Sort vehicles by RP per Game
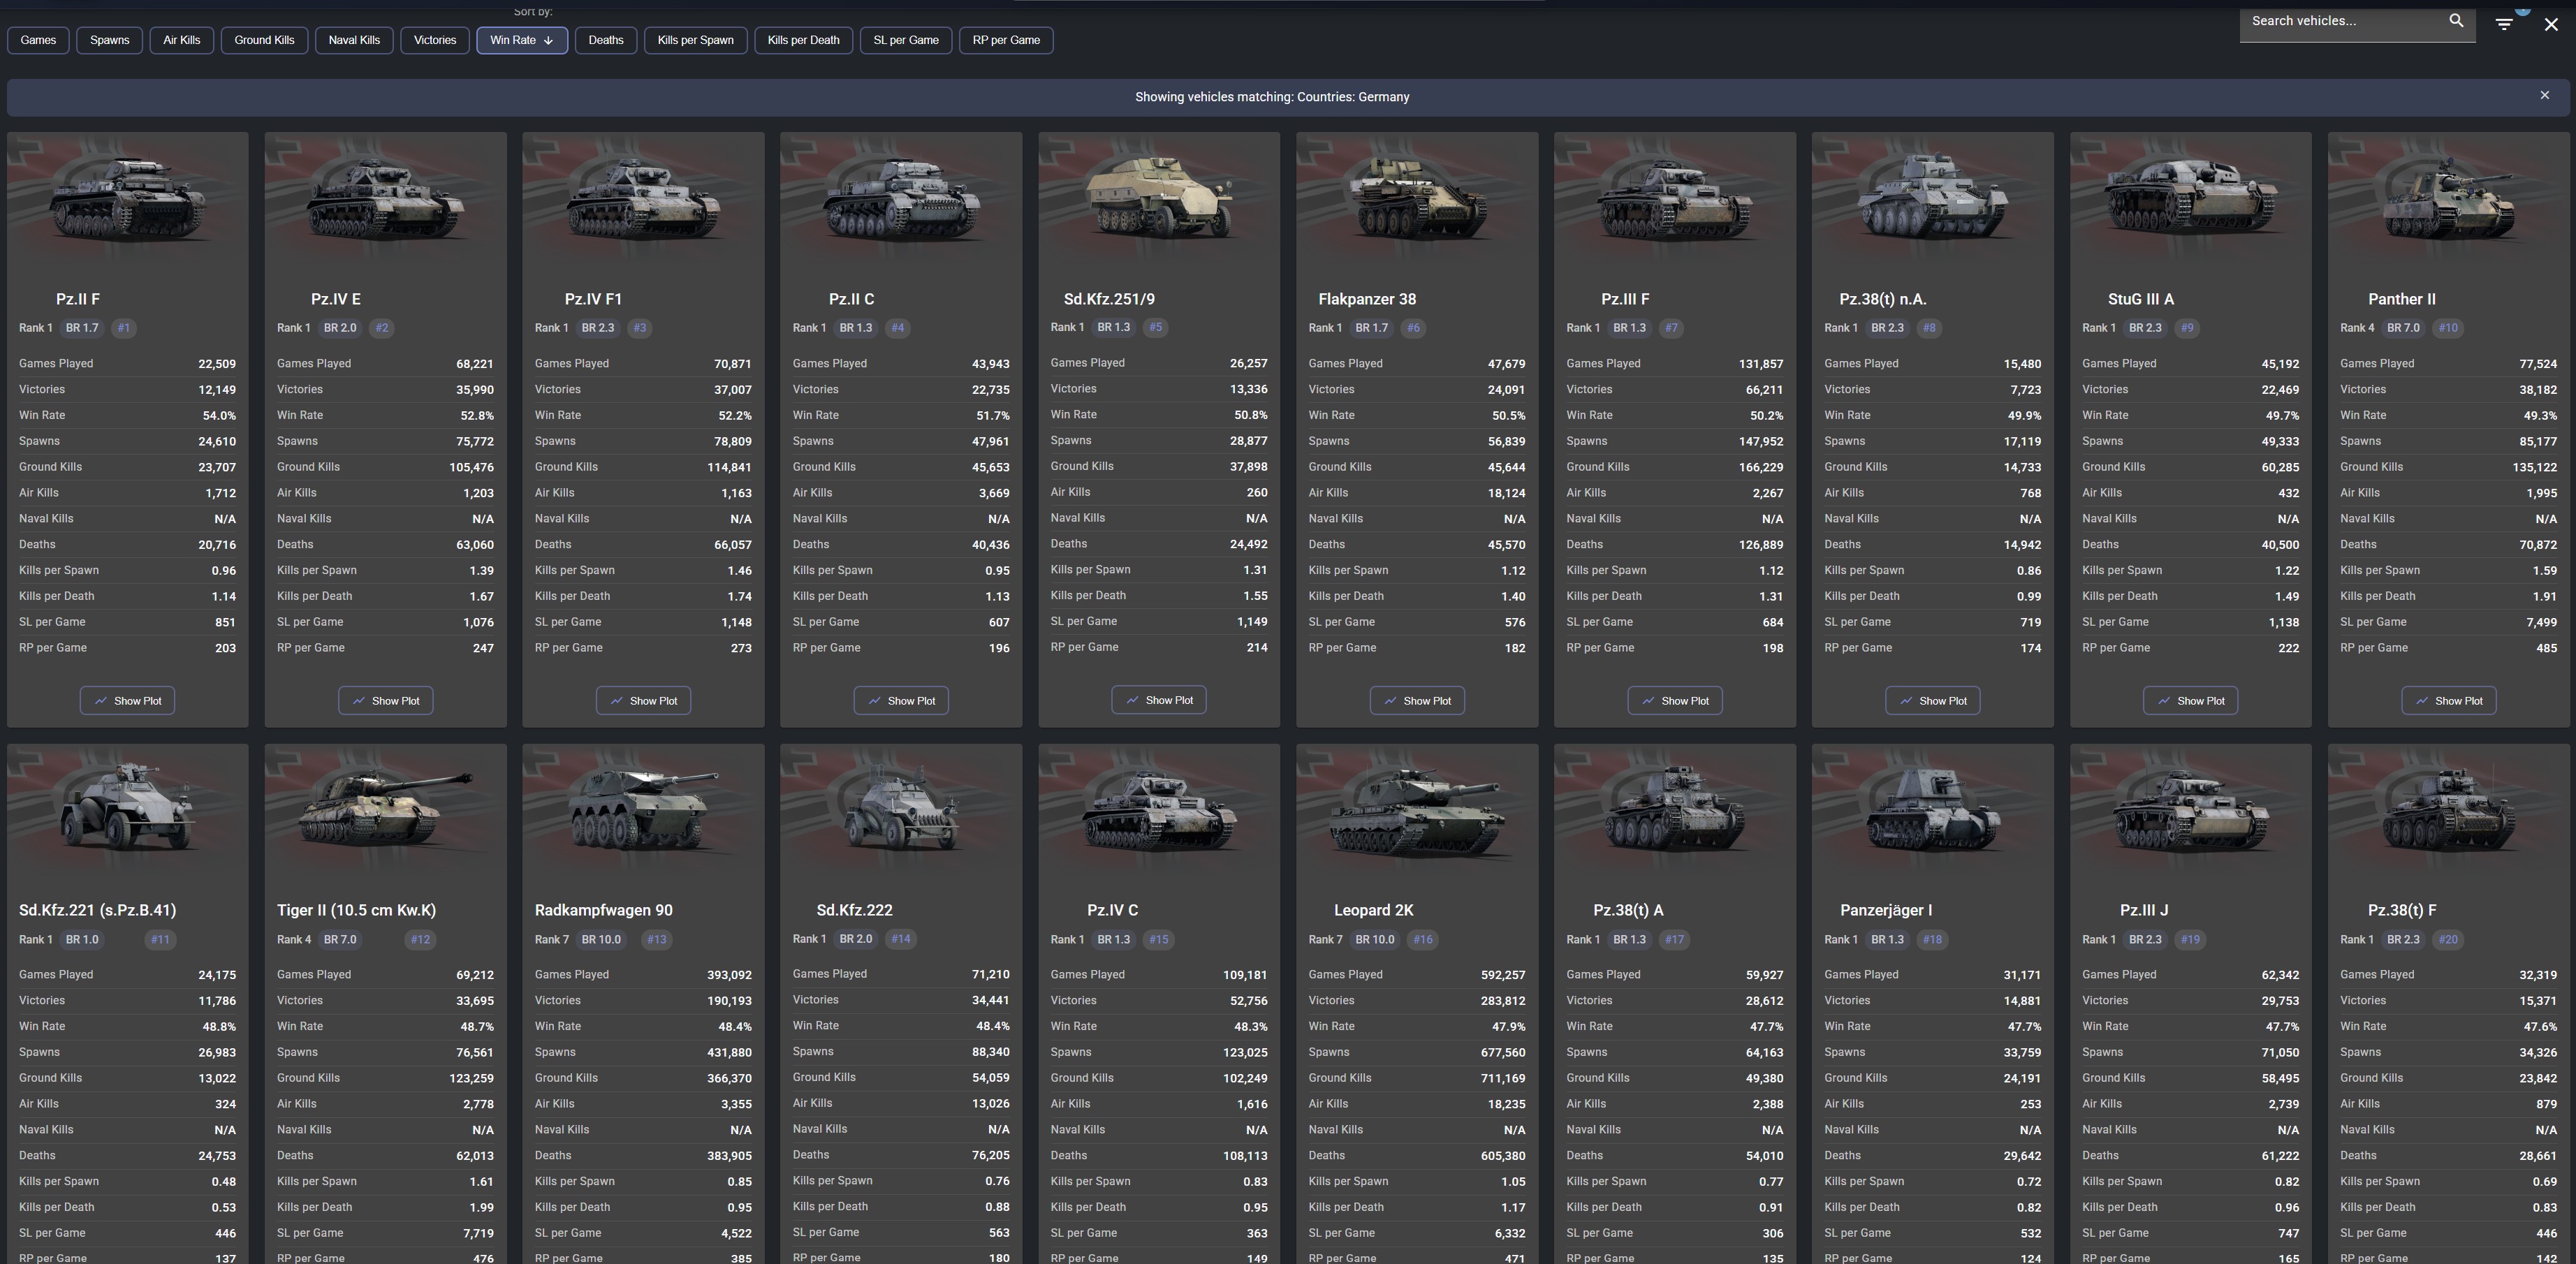Viewport: 2576px width, 1264px height. [x=1006, y=40]
